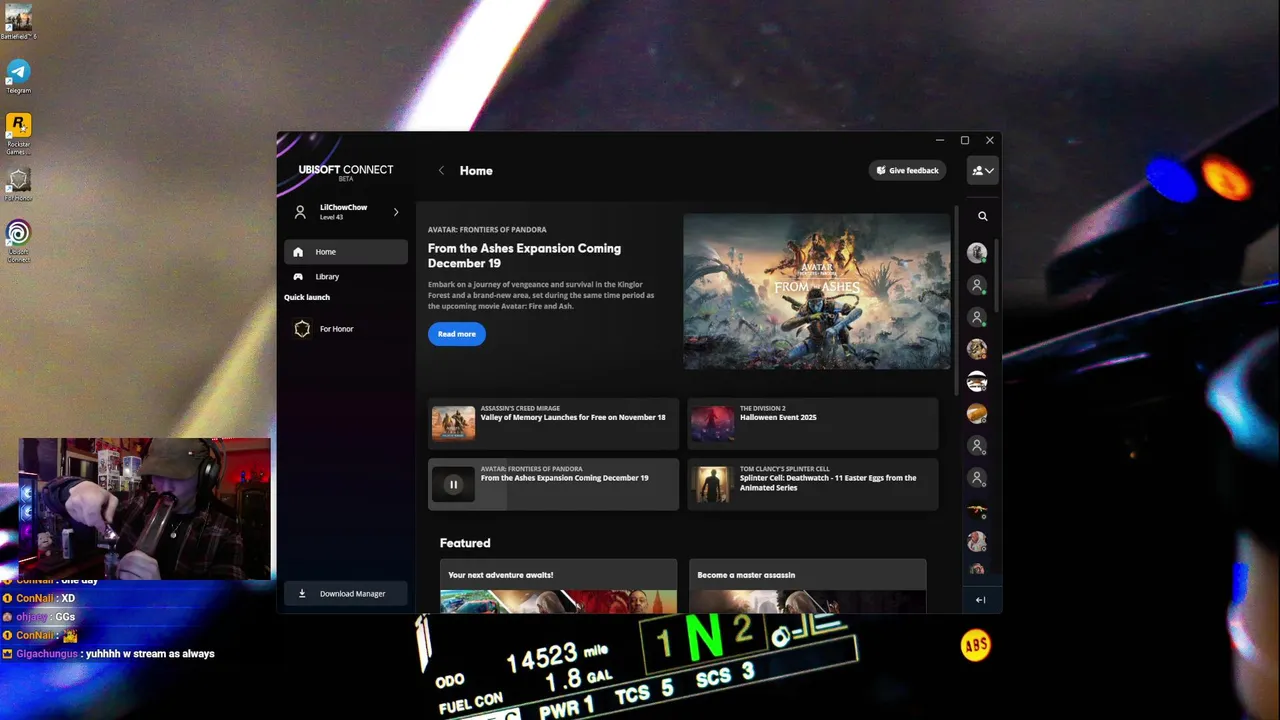
Task: Open The Division 2 Halloween Event 2025 news
Action: [x=813, y=423]
